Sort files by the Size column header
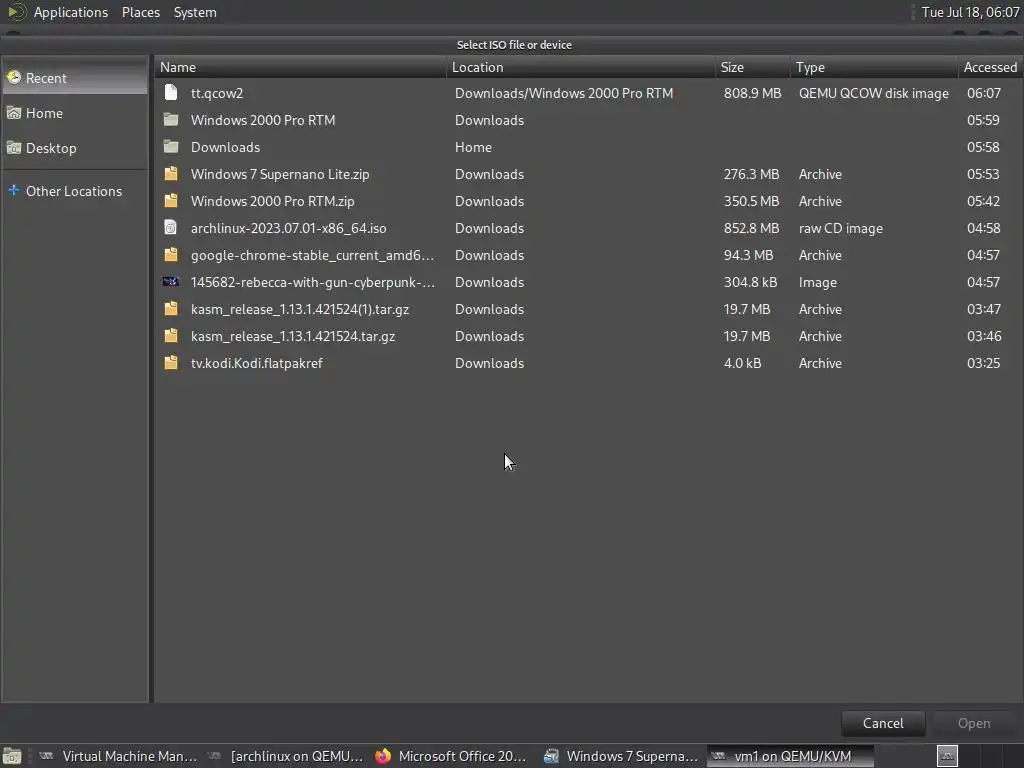The image size is (1024, 768). tap(752, 67)
